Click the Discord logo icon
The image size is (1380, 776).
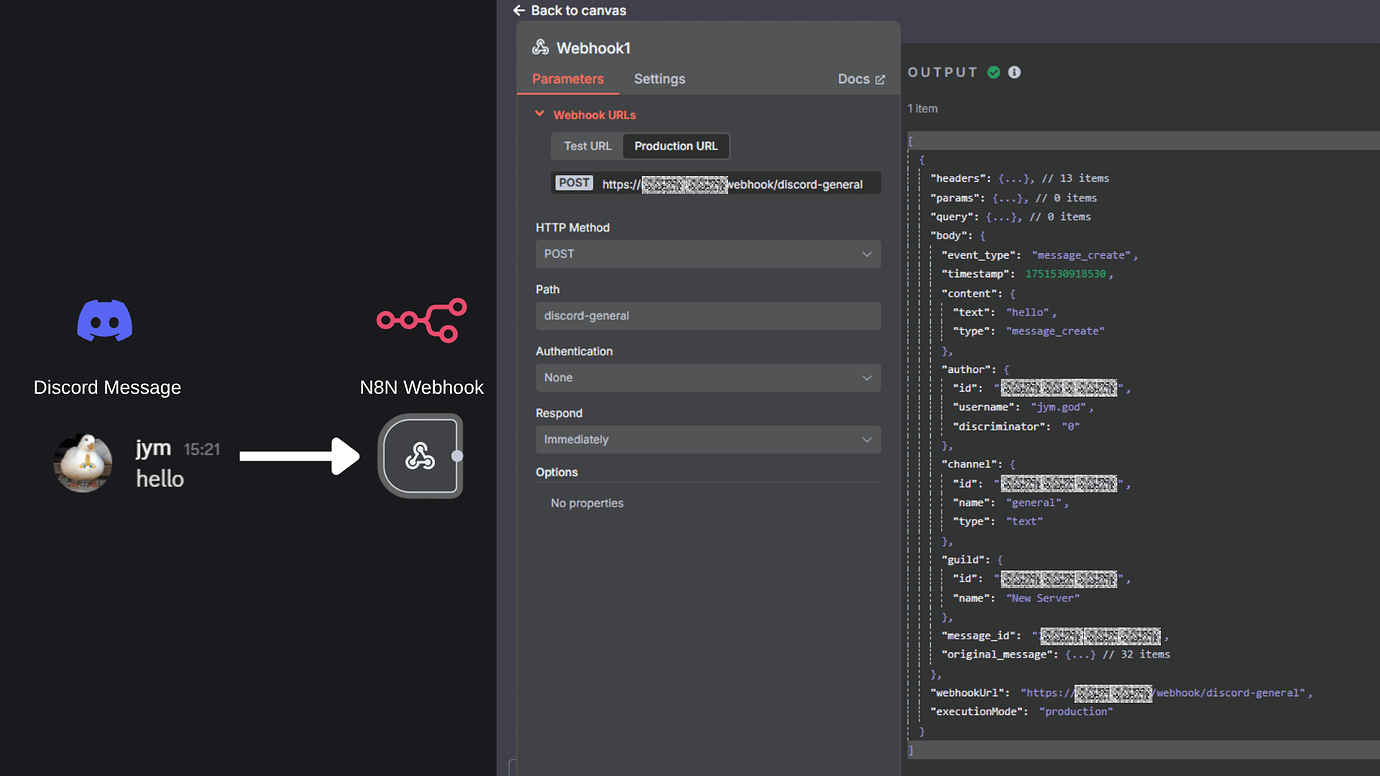pyautogui.click(x=106, y=318)
